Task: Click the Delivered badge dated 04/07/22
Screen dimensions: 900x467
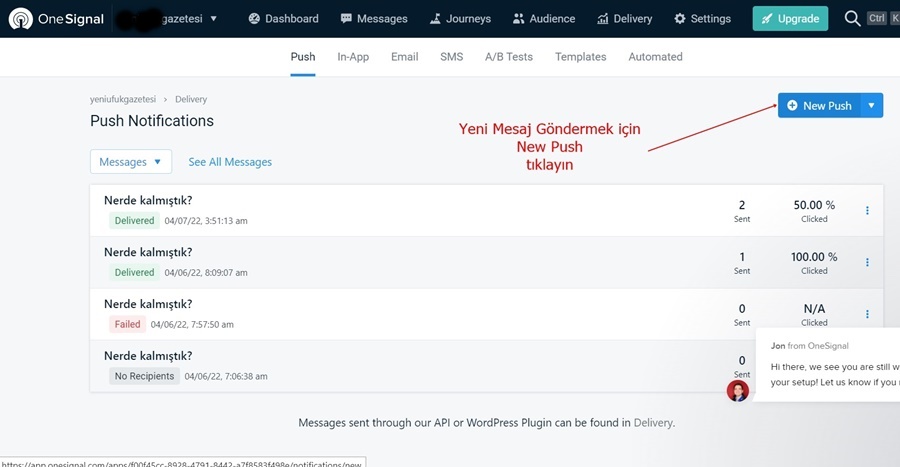Action: click(x=134, y=220)
